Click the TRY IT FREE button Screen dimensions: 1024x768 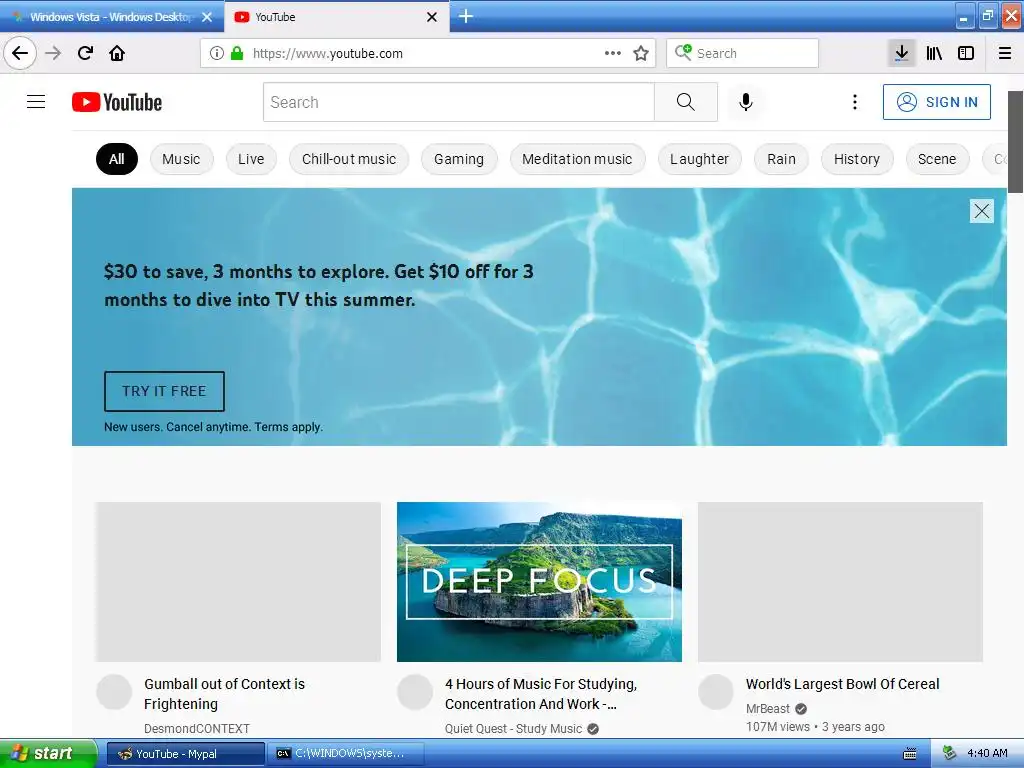point(164,391)
